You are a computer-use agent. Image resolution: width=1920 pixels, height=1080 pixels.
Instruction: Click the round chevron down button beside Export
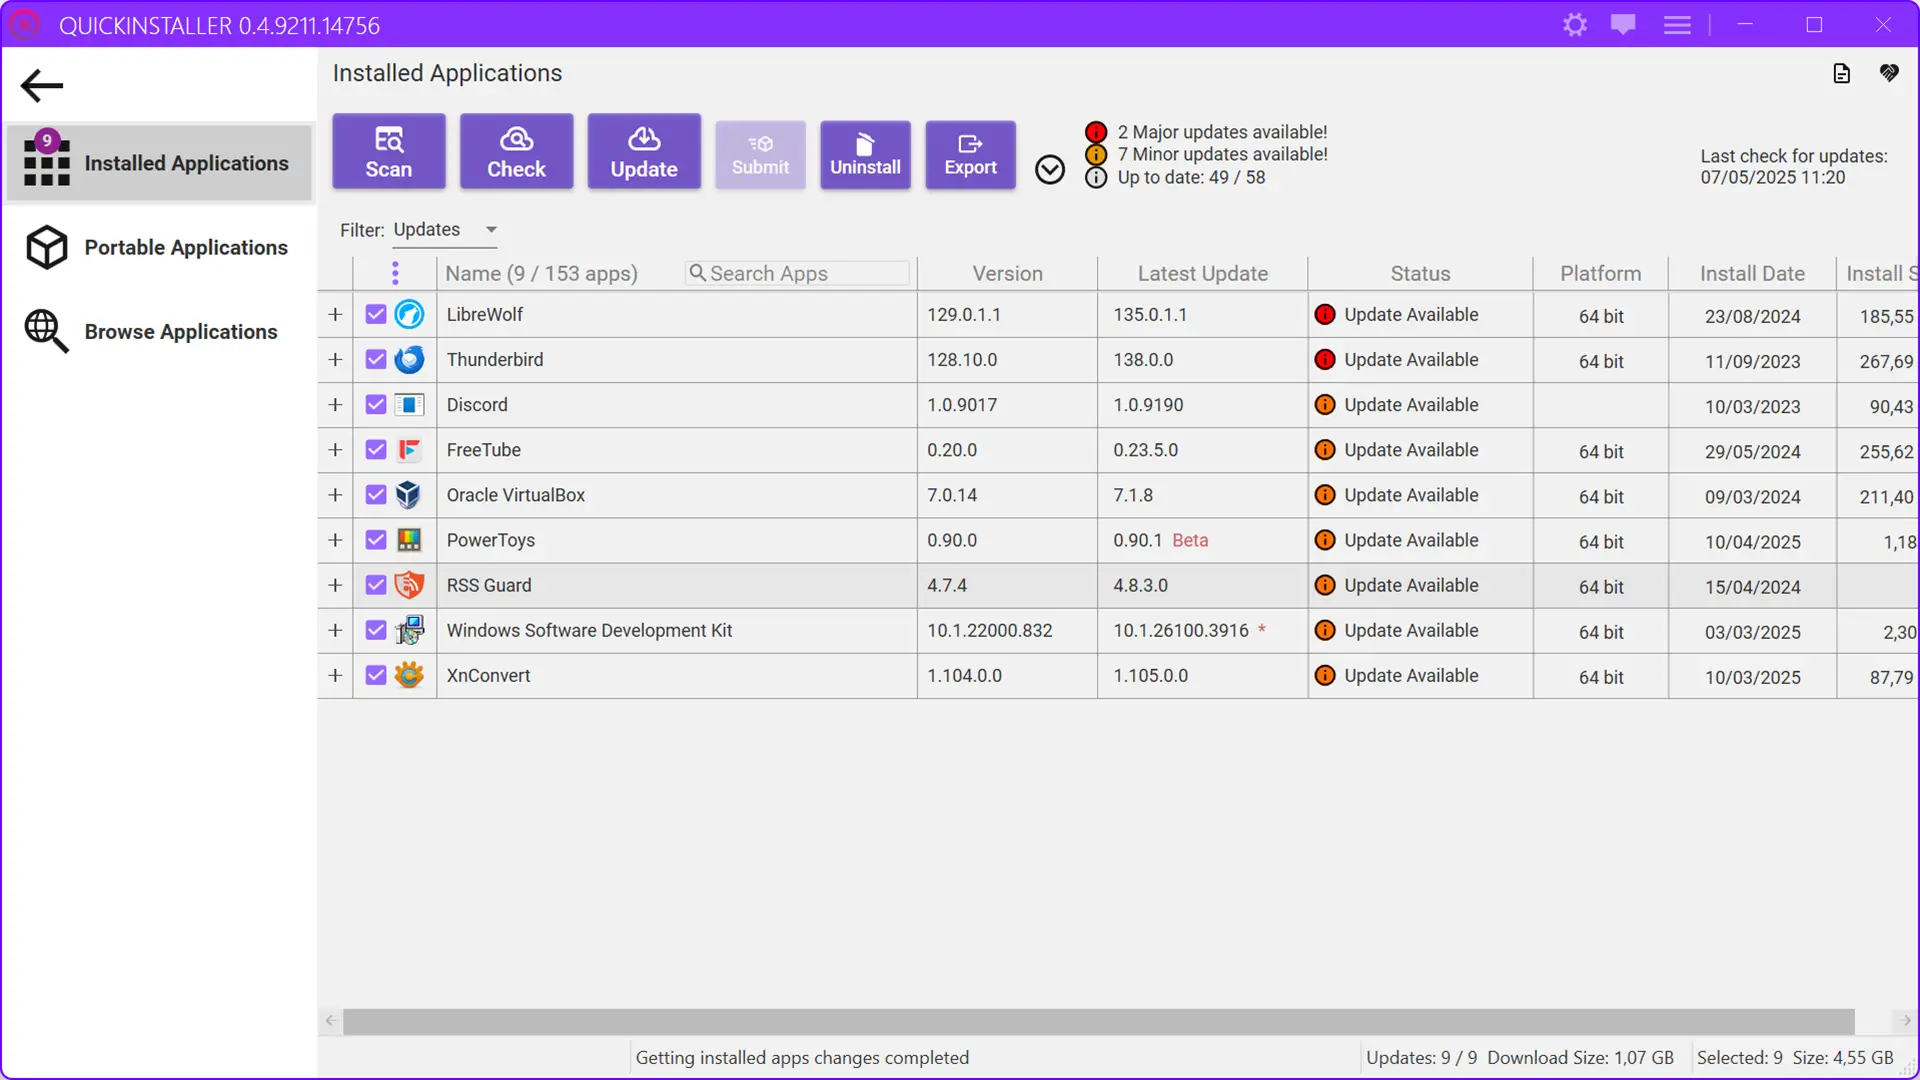click(x=1049, y=170)
